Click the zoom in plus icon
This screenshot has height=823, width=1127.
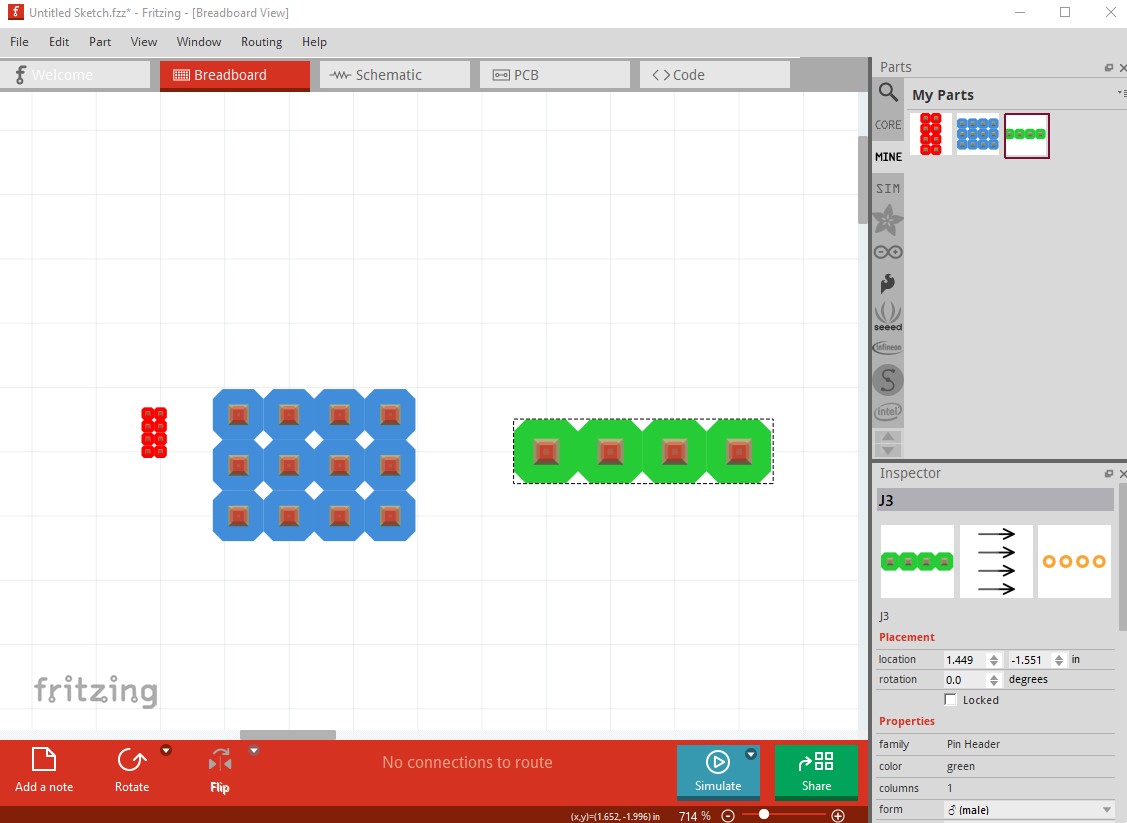tap(838, 816)
